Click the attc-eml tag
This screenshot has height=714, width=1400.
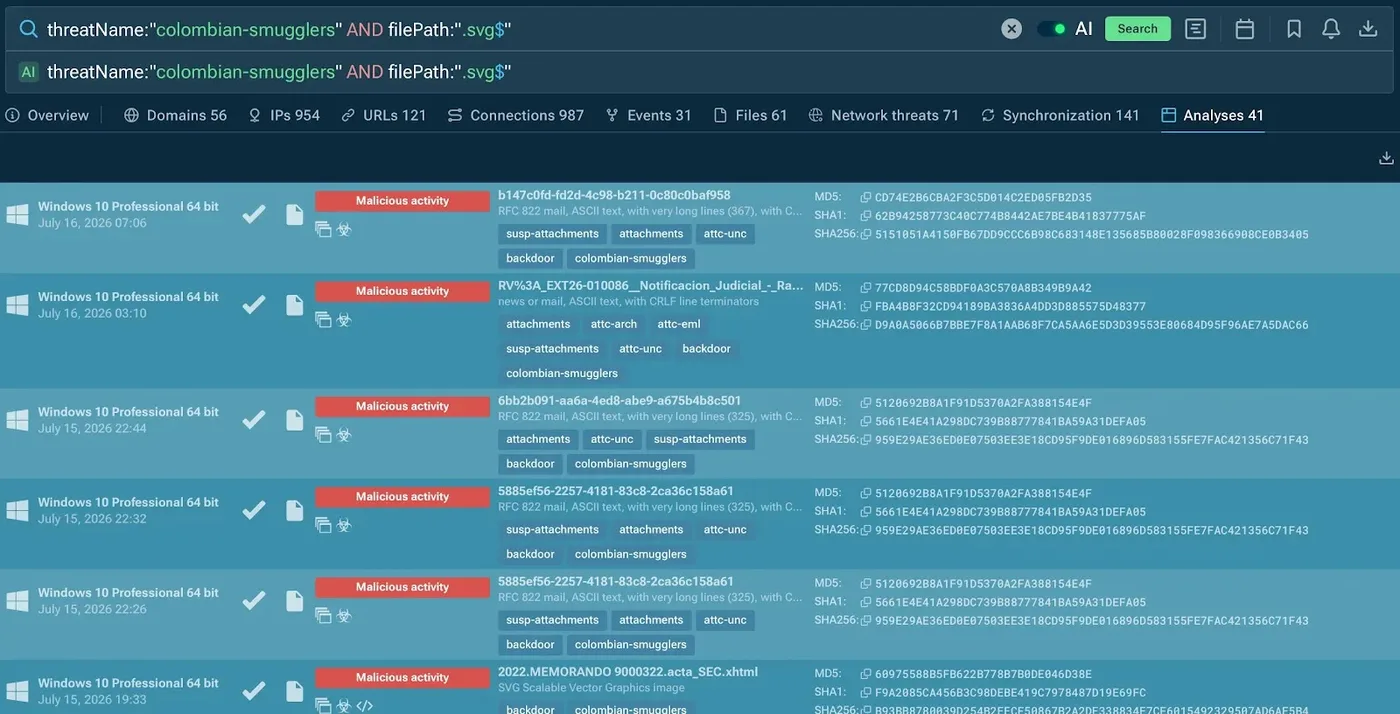click(x=679, y=324)
